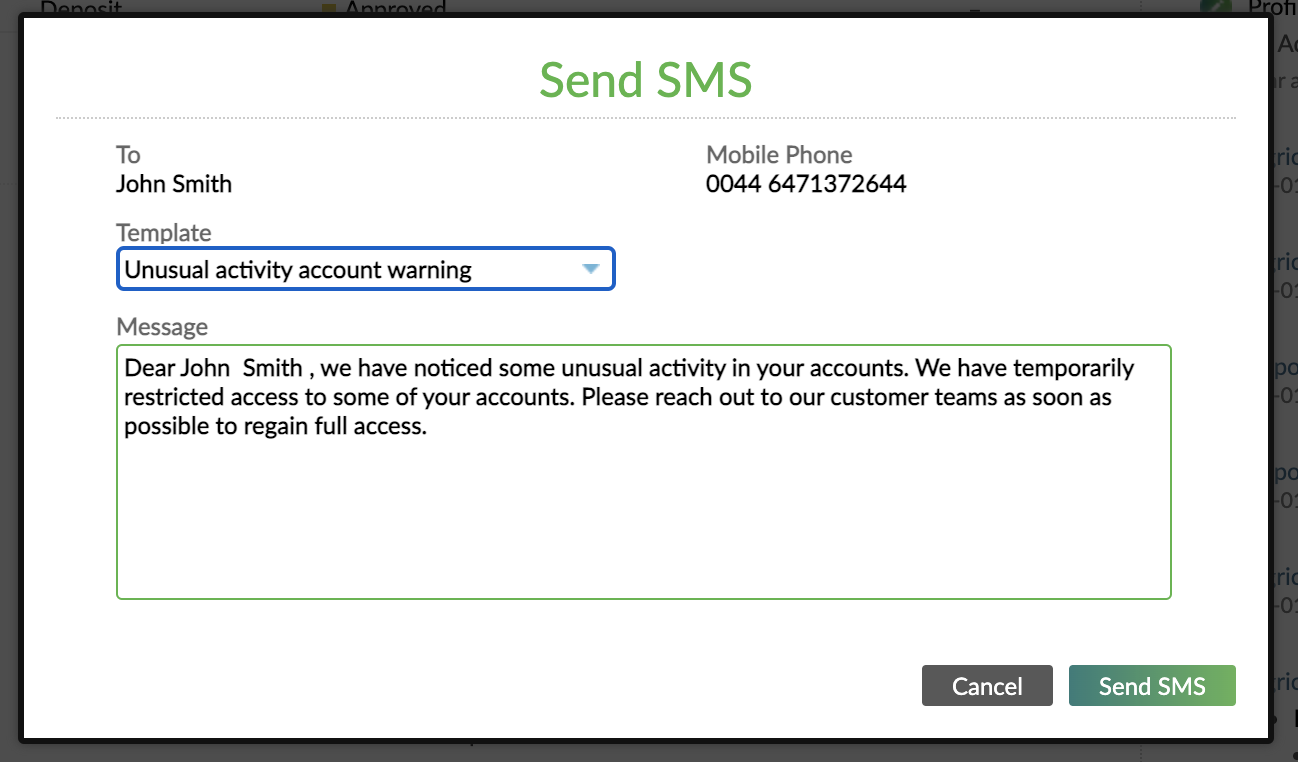Click the Template field label
1298x762 pixels.
click(x=163, y=232)
